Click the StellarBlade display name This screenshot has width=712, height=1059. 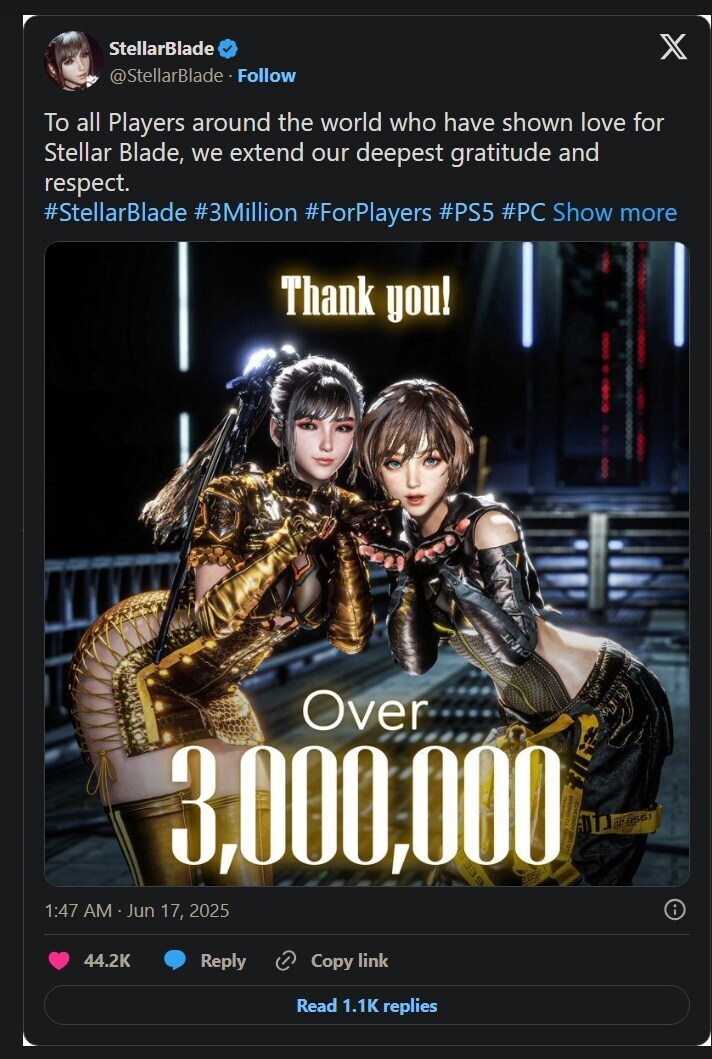tap(161, 49)
